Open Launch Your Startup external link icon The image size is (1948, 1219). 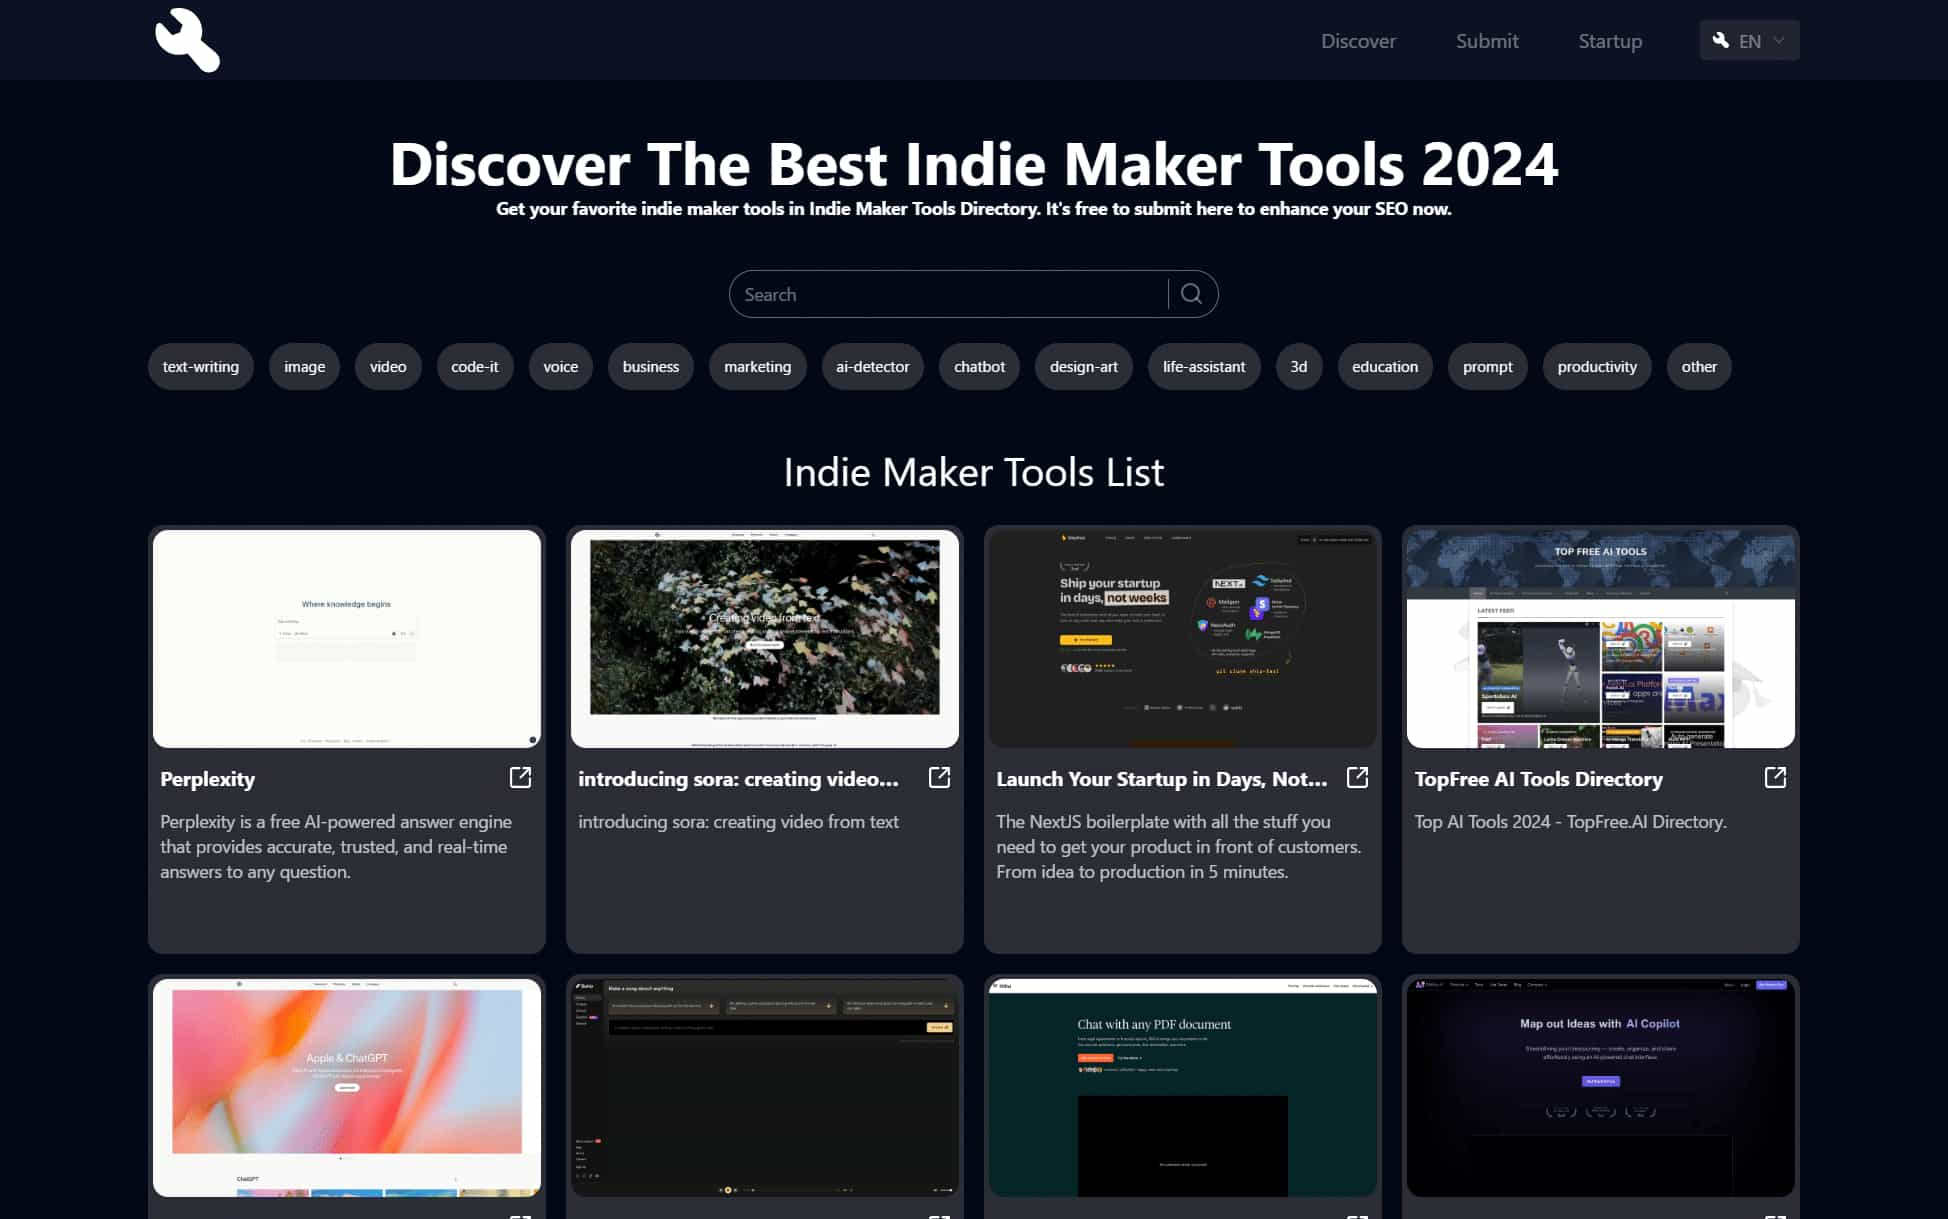(1357, 777)
